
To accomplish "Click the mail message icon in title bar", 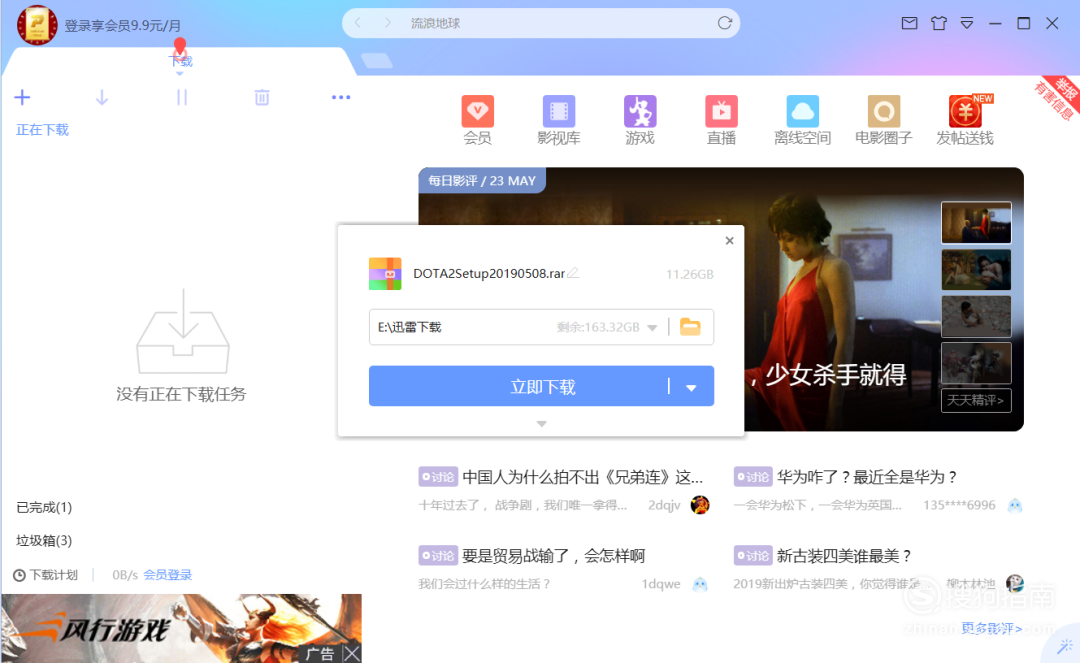I will point(909,23).
